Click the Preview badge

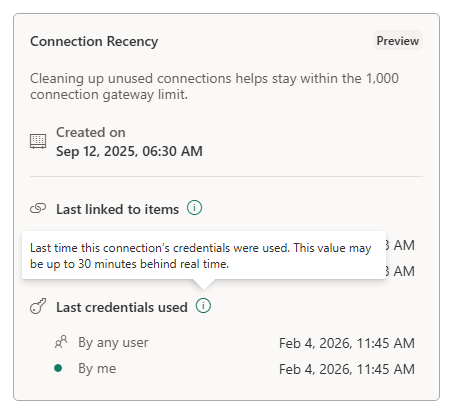tap(398, 41)
